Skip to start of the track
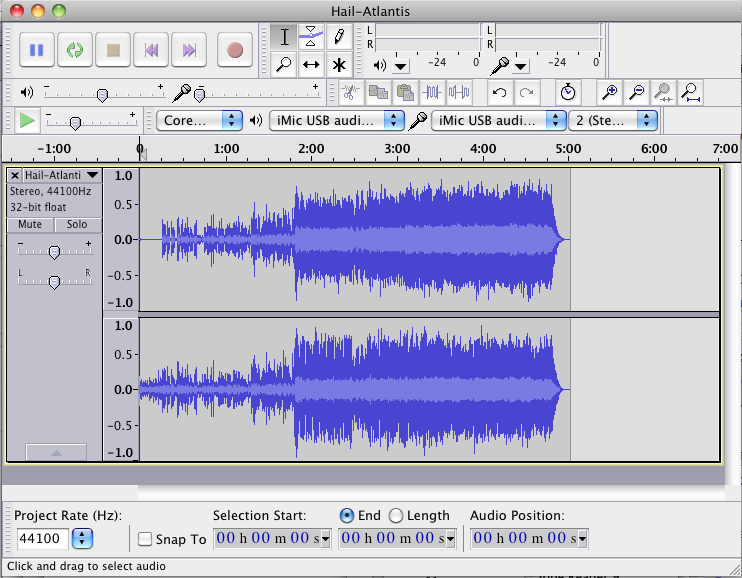Screen dimensions: 742x578 pos(151,50)
